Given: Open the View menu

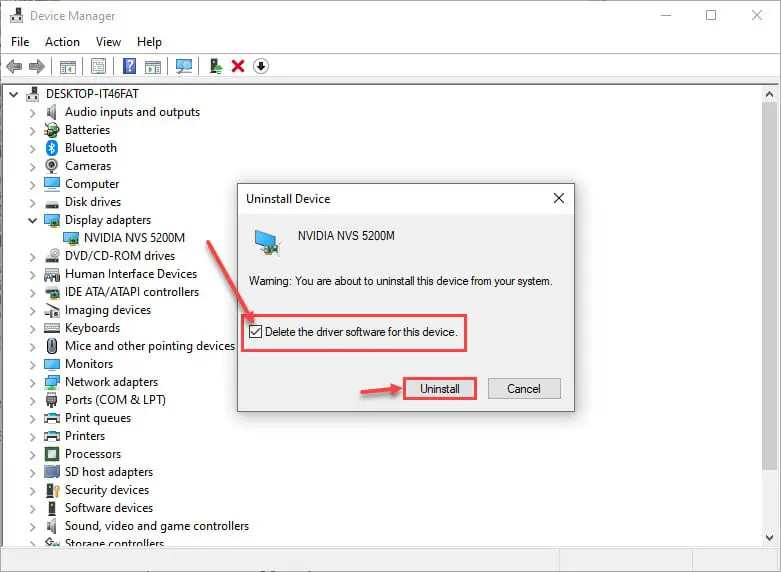Looking at the screenshot, I should tap(108, 42).
